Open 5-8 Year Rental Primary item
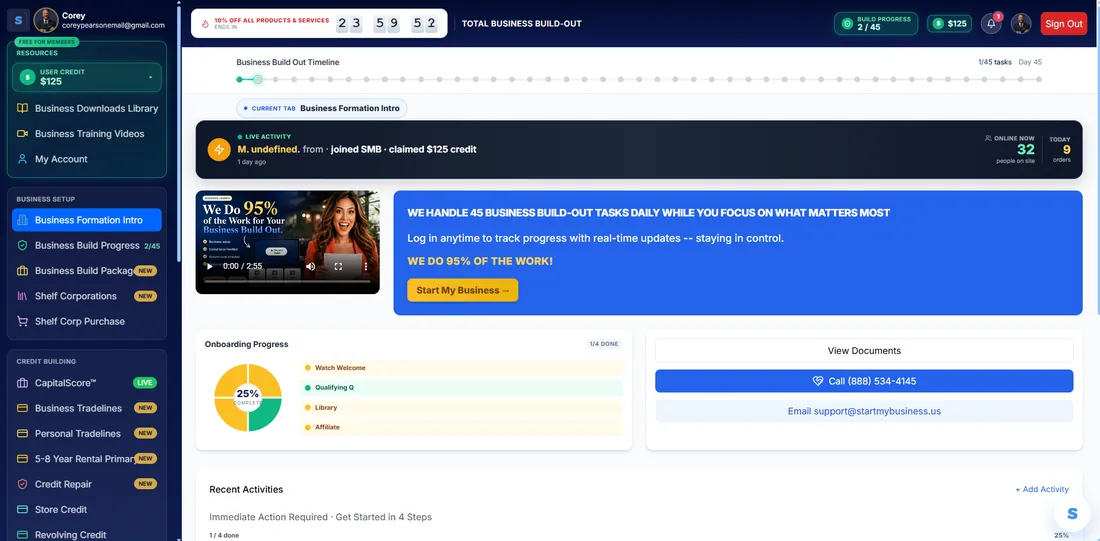This screenshot has height=541, width=1100. [87, 459]
